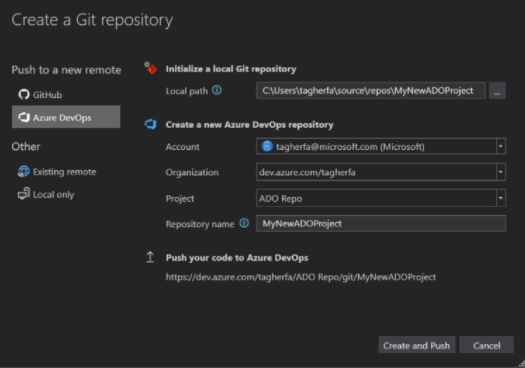Screen dimensions: 525x368
Task: Click the account avatar badge icon
Action: pos(267,146)
